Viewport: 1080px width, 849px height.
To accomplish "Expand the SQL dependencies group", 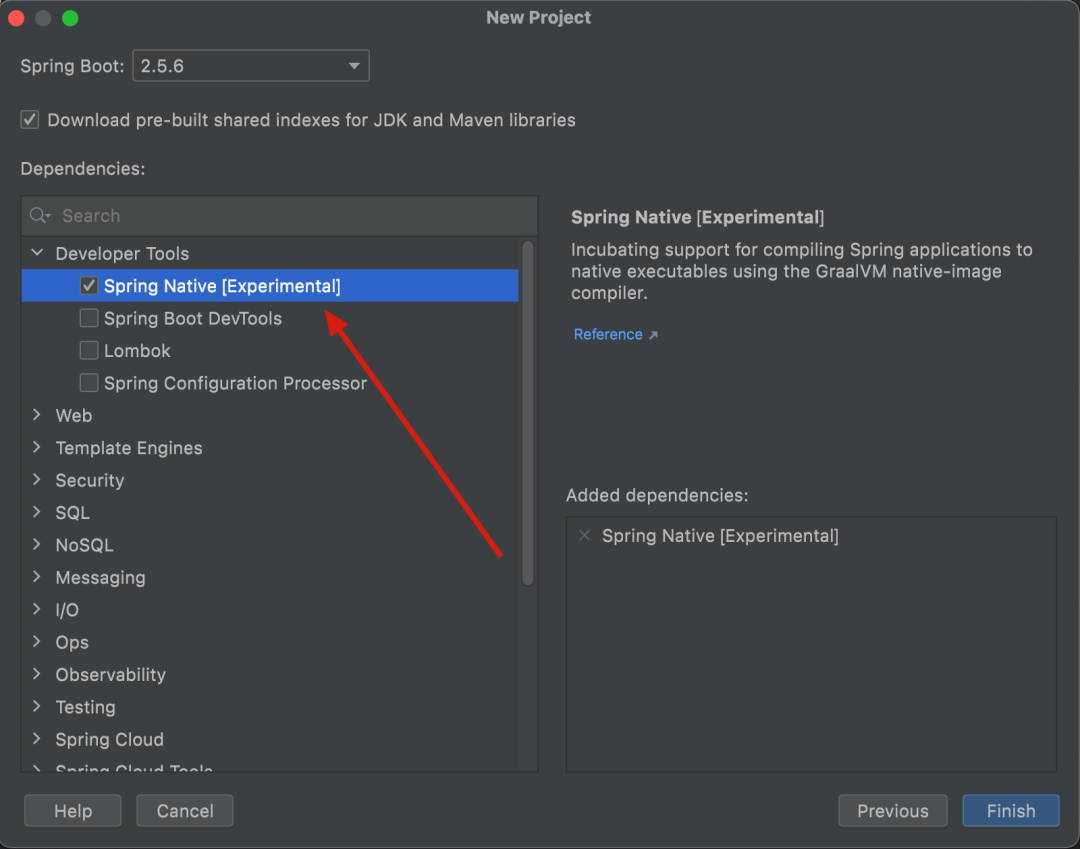I will 37,512.
